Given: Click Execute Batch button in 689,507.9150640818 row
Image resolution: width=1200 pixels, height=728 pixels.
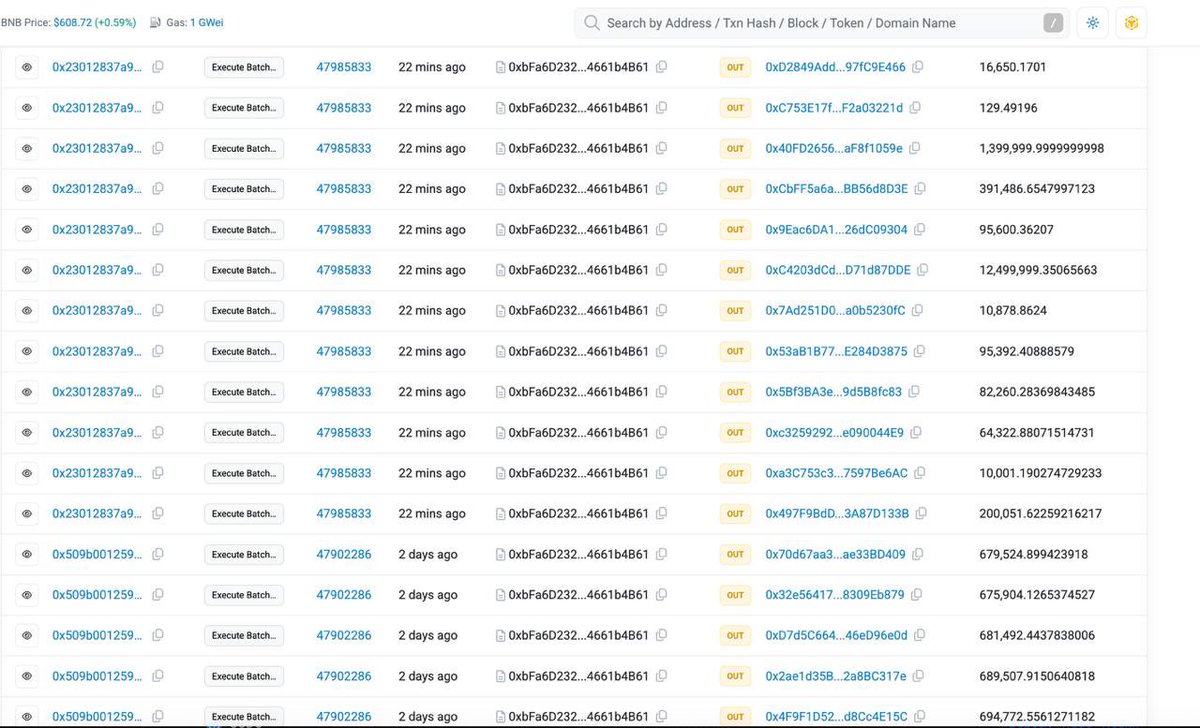Looking at the screenshot, I should [x=244, y=676].
